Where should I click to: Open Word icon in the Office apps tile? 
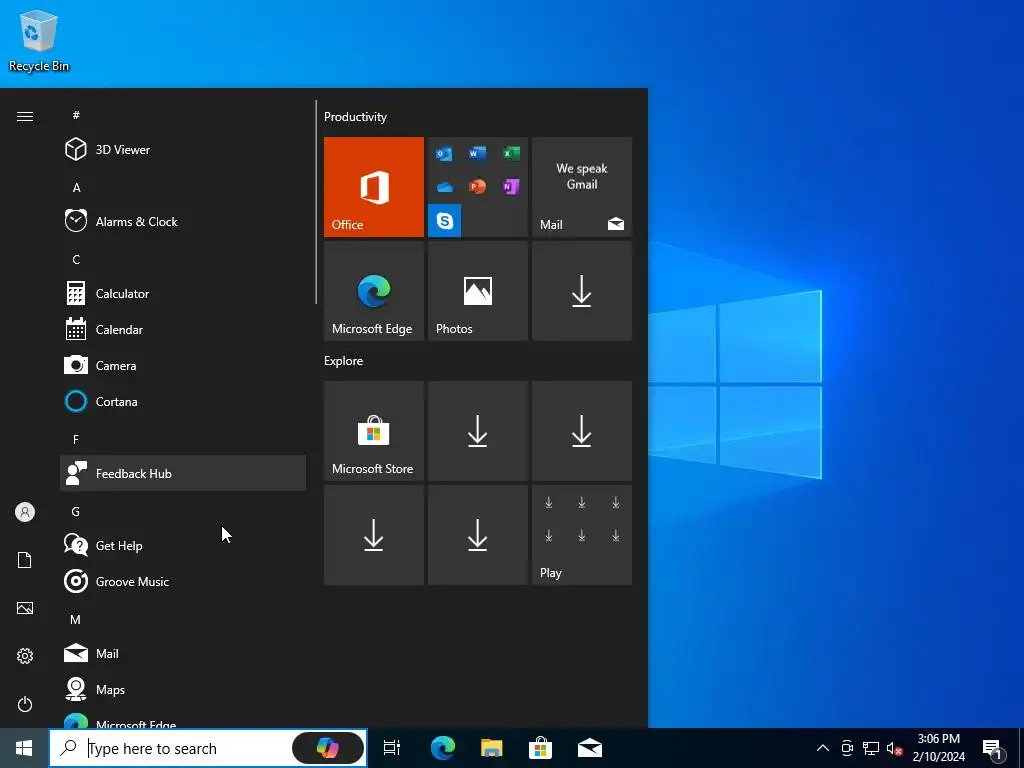tap(477, 153)
